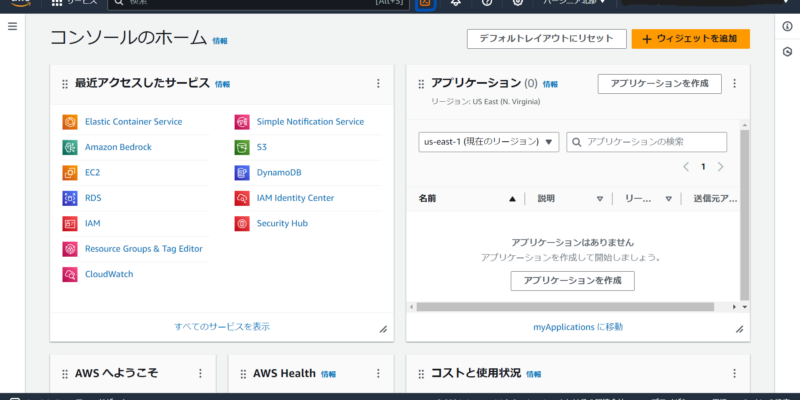Open kebab menu of Welcome to AWS widget
The height and width of the screenshot is (400, 800).
pyautogui.click(x=200, y=373)
